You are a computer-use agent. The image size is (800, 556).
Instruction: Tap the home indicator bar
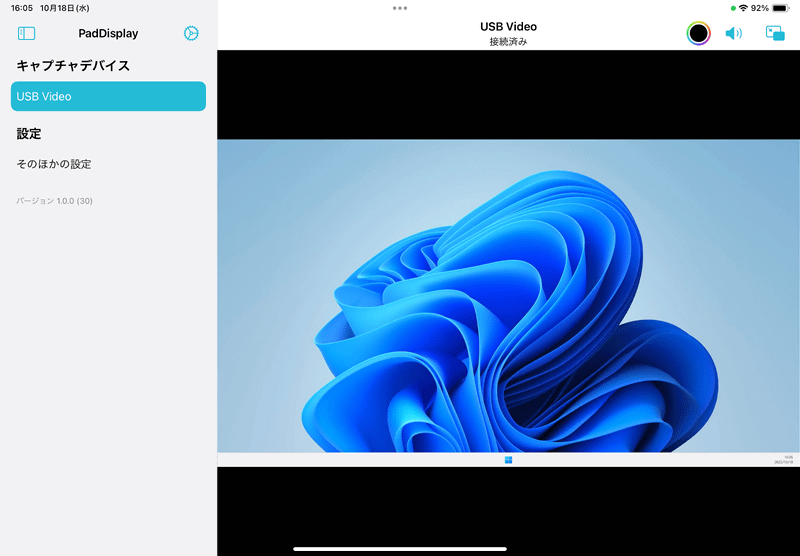(x=399, y=549)
